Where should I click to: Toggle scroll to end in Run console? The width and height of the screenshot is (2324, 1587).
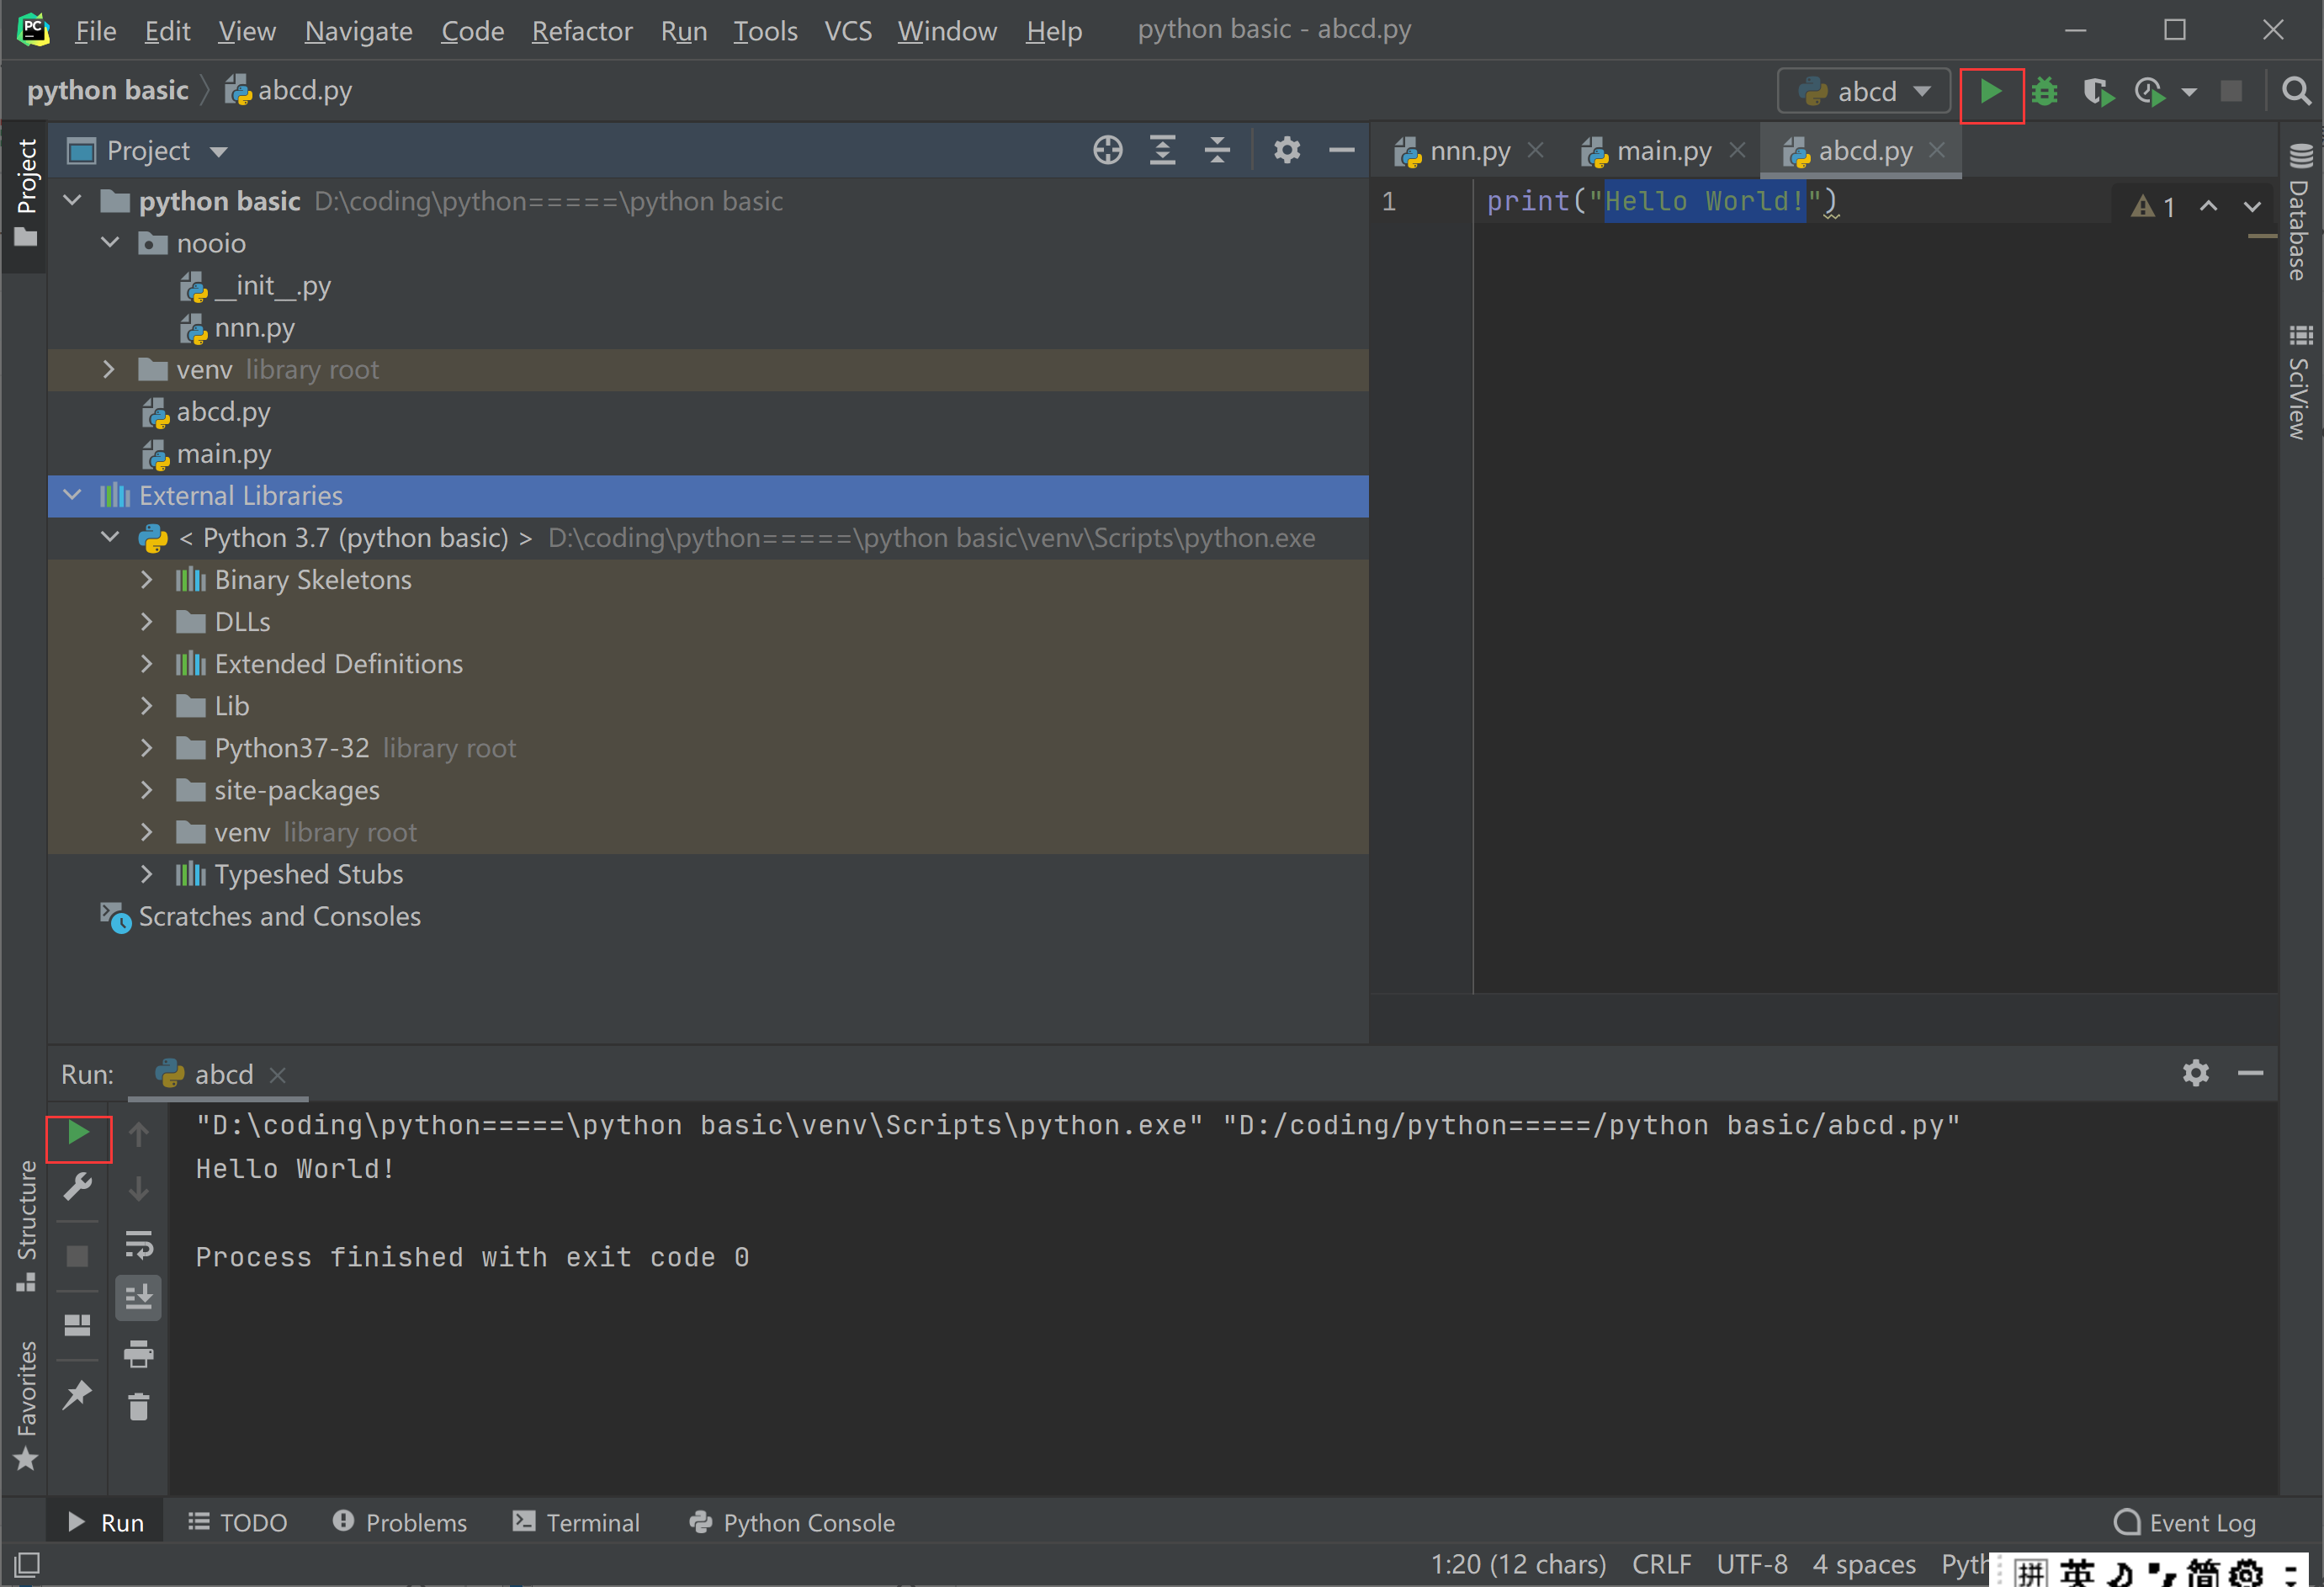click(x=139, y=1297)
